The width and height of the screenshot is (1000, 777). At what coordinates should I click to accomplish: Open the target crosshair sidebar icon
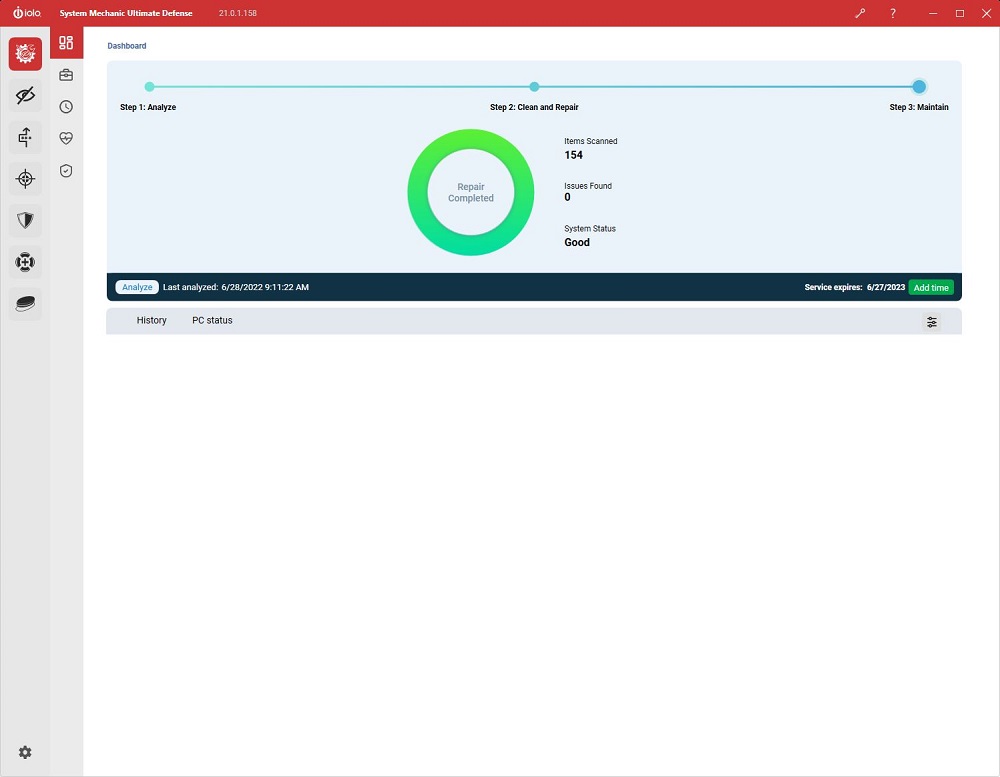[26, 179]
